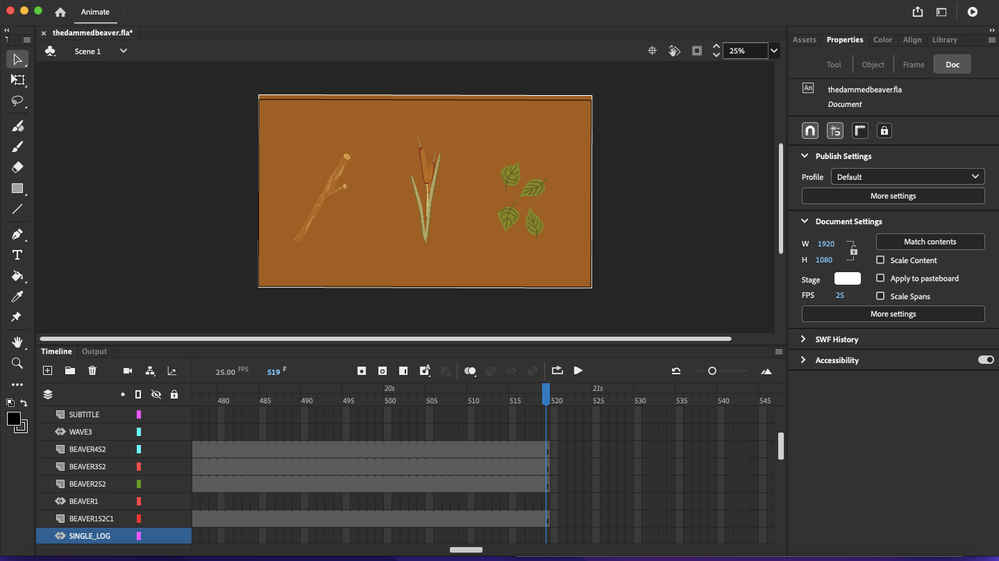Toggle onion skin in timeline
Screen dimensions: 999x561
tap(470, 371)
